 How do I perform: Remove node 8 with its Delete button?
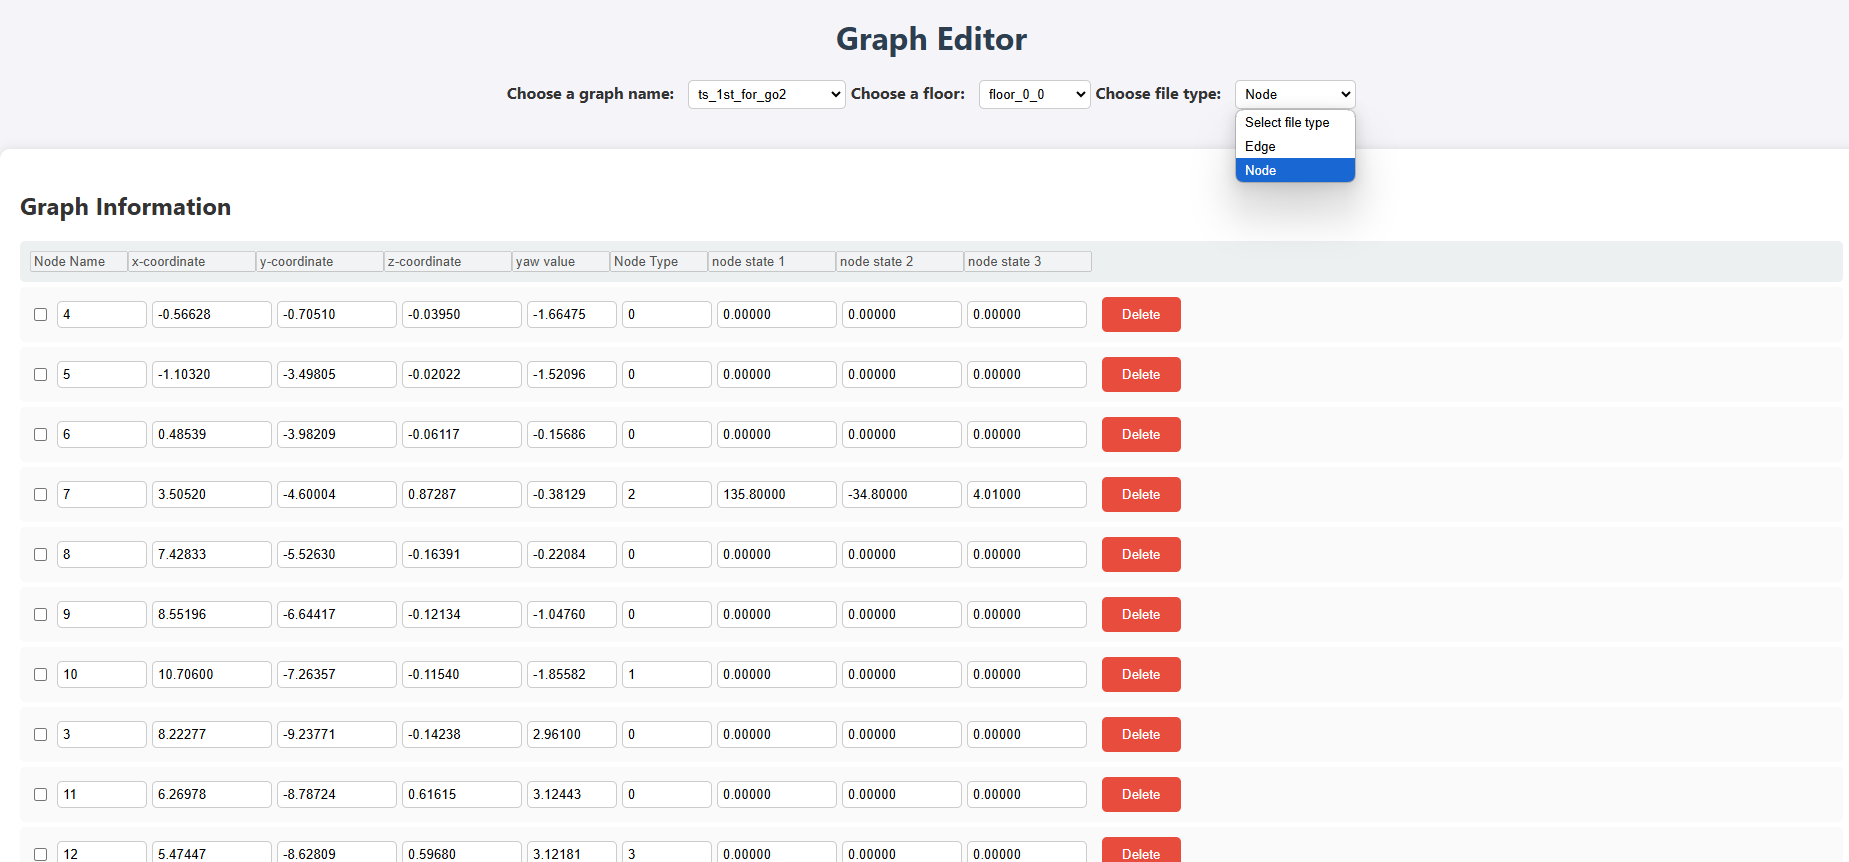[1141, 554]
